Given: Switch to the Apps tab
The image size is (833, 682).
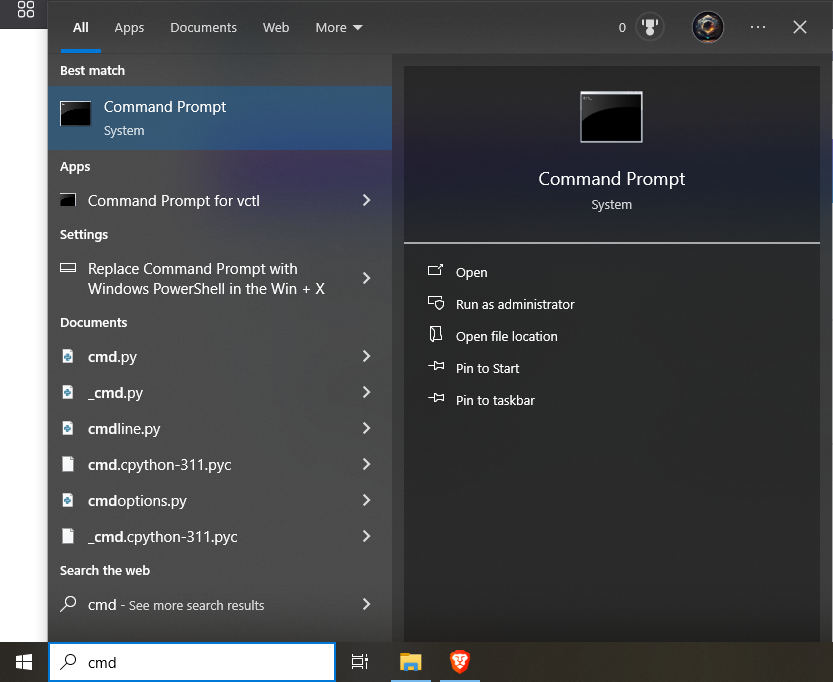Looking at the screenshot, I should (129, 28).
